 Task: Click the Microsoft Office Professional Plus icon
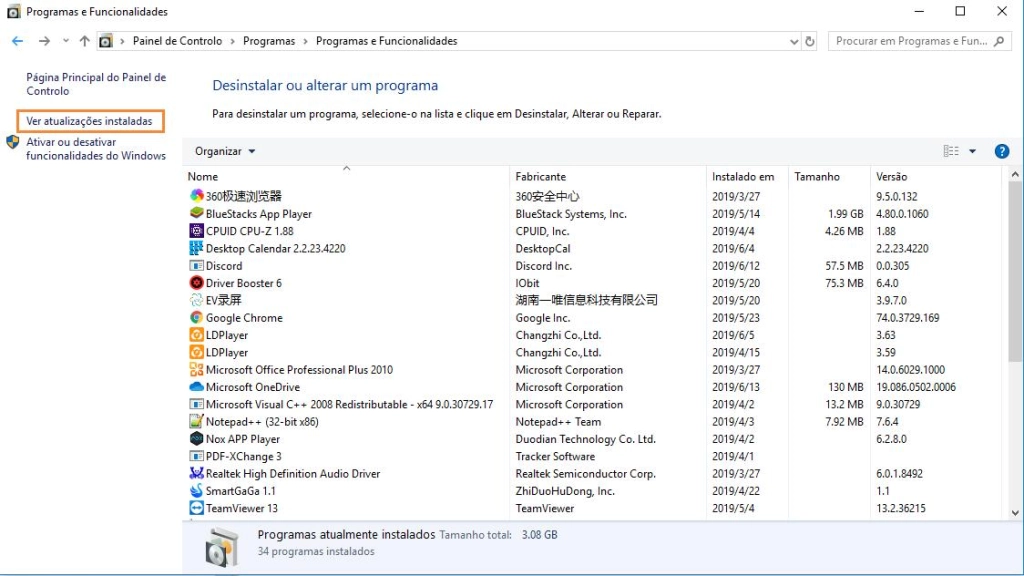point(196,370)
